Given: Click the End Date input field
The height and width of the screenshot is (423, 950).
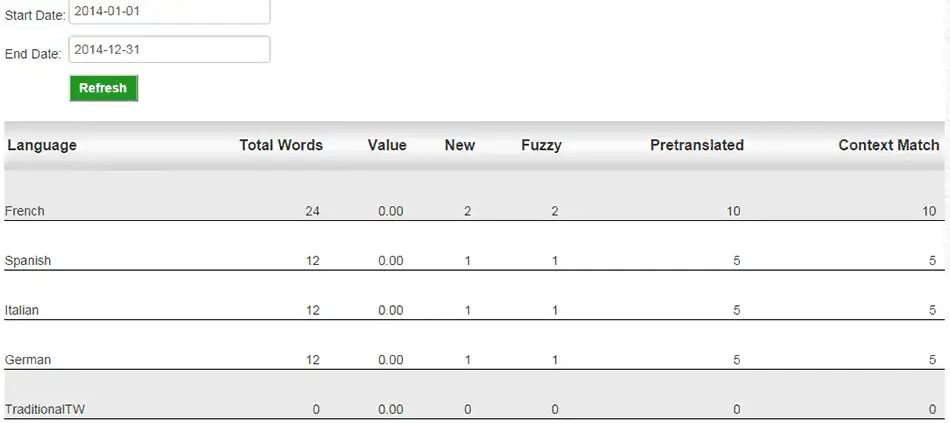Looking at the screenshot, I should pyautogui.click(x=170, y=50).
